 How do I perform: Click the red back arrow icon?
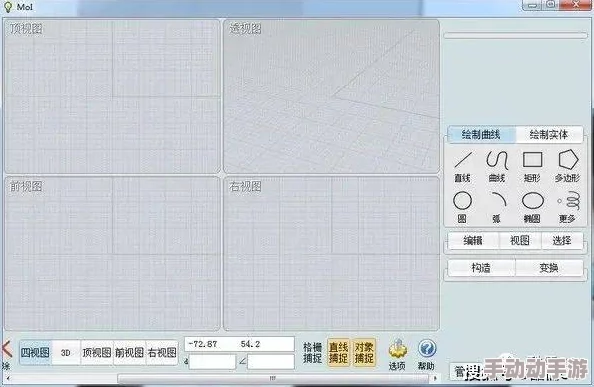pos(6,349)
